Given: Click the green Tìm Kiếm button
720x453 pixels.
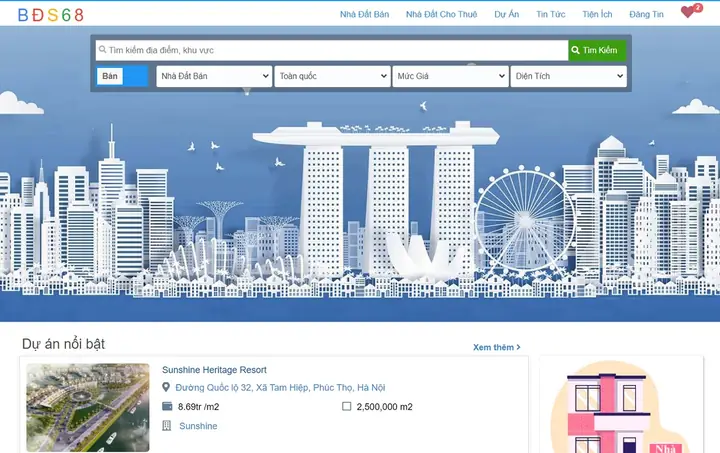Looking at the screenshot, I should click(x=597, y=50).
